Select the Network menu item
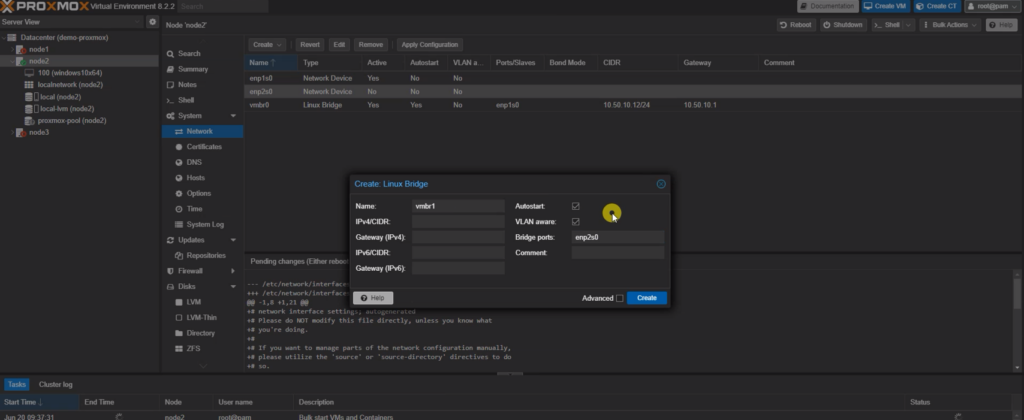 tap(202, 131)
